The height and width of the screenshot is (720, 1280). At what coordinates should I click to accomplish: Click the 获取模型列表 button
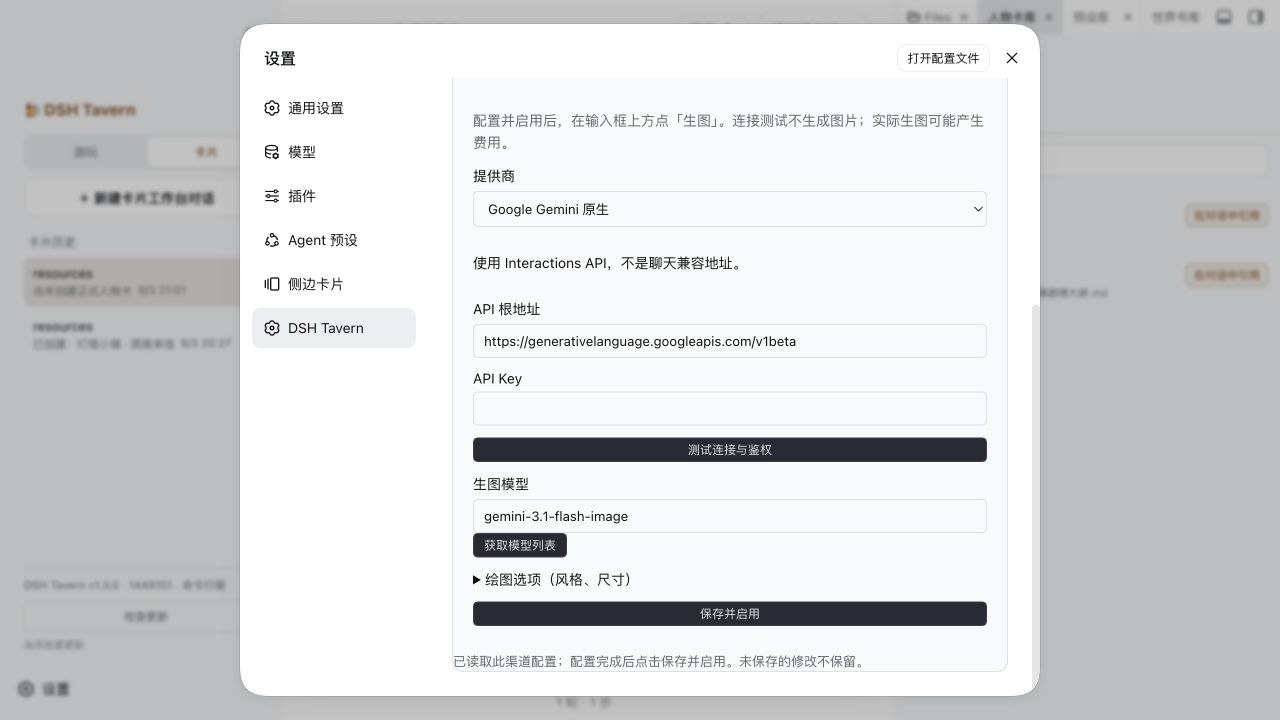click(x=520, y=545)
